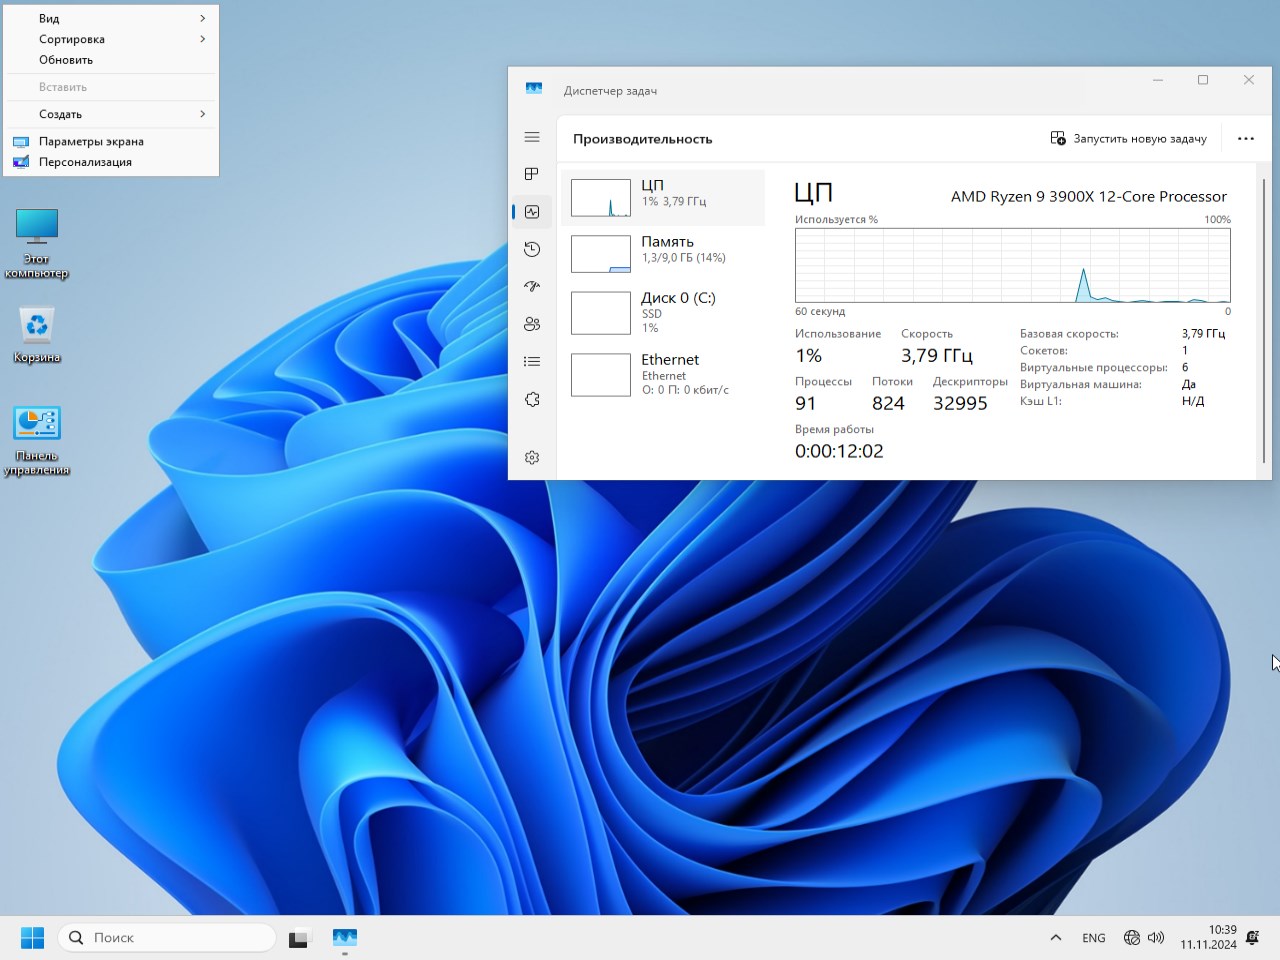Click the threads count 824
This screenshot has width=1280, height=960.
point(888,403)
